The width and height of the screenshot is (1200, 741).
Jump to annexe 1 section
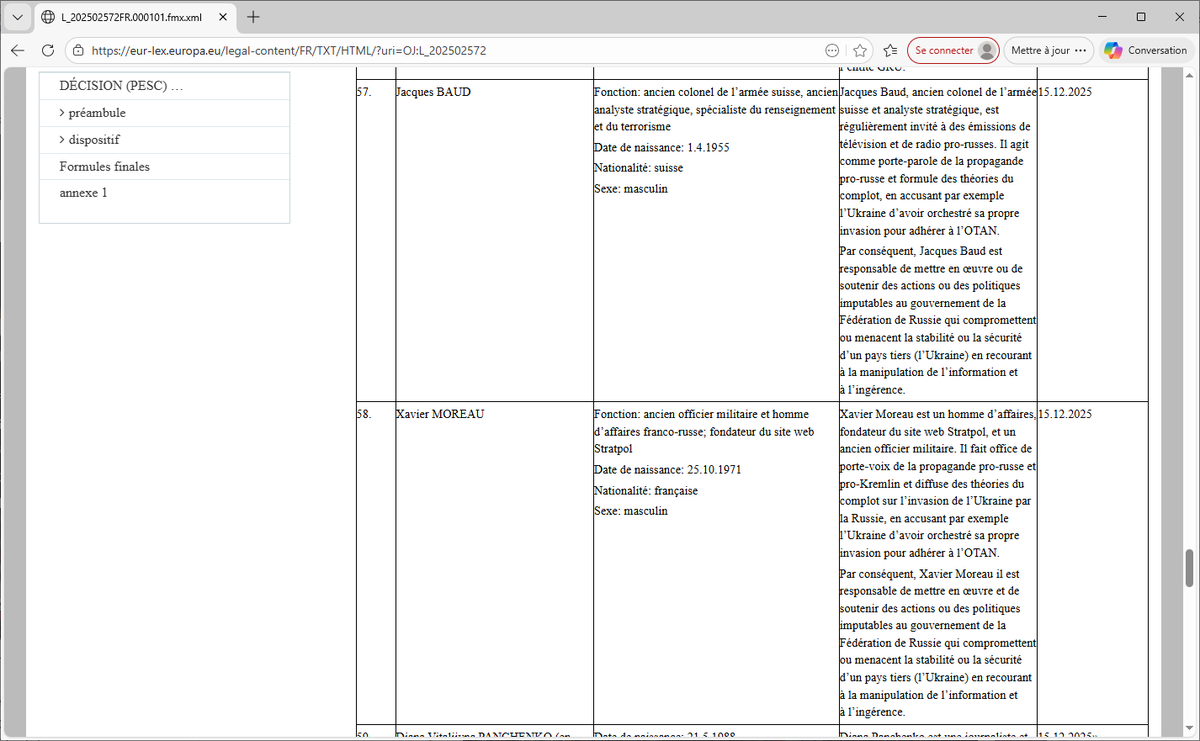83,193
